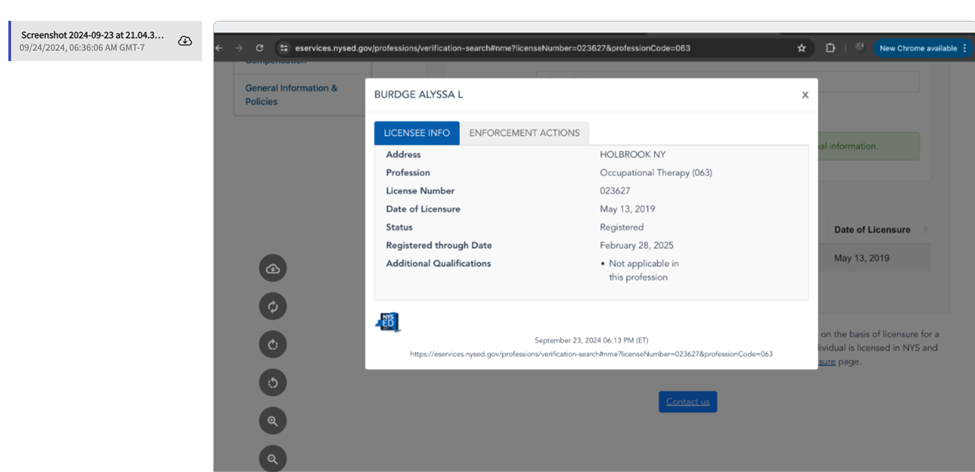Open General Information & Policies link
Image resolution: width=975 pixels, height=472 pixels.
click(291, 94)
